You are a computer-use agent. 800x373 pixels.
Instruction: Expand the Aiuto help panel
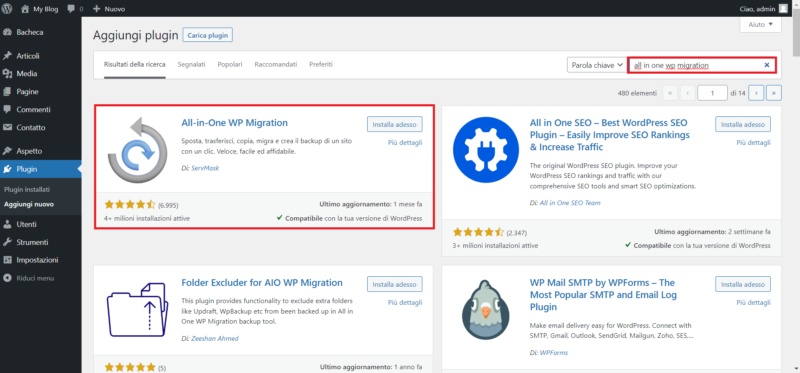(761, 24)
